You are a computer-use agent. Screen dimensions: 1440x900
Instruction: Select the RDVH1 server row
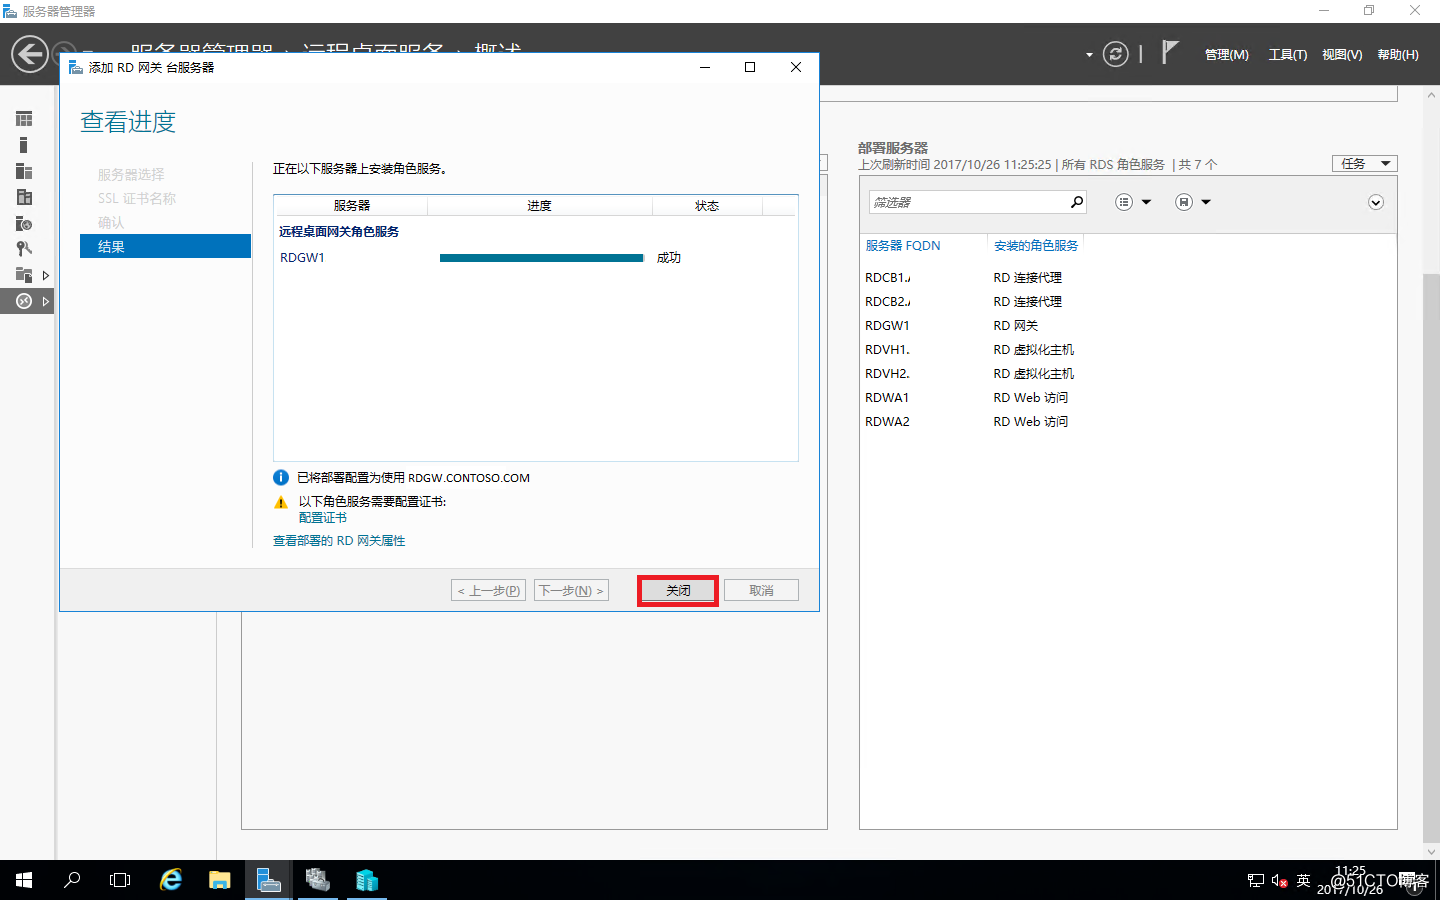(1127, 350)
